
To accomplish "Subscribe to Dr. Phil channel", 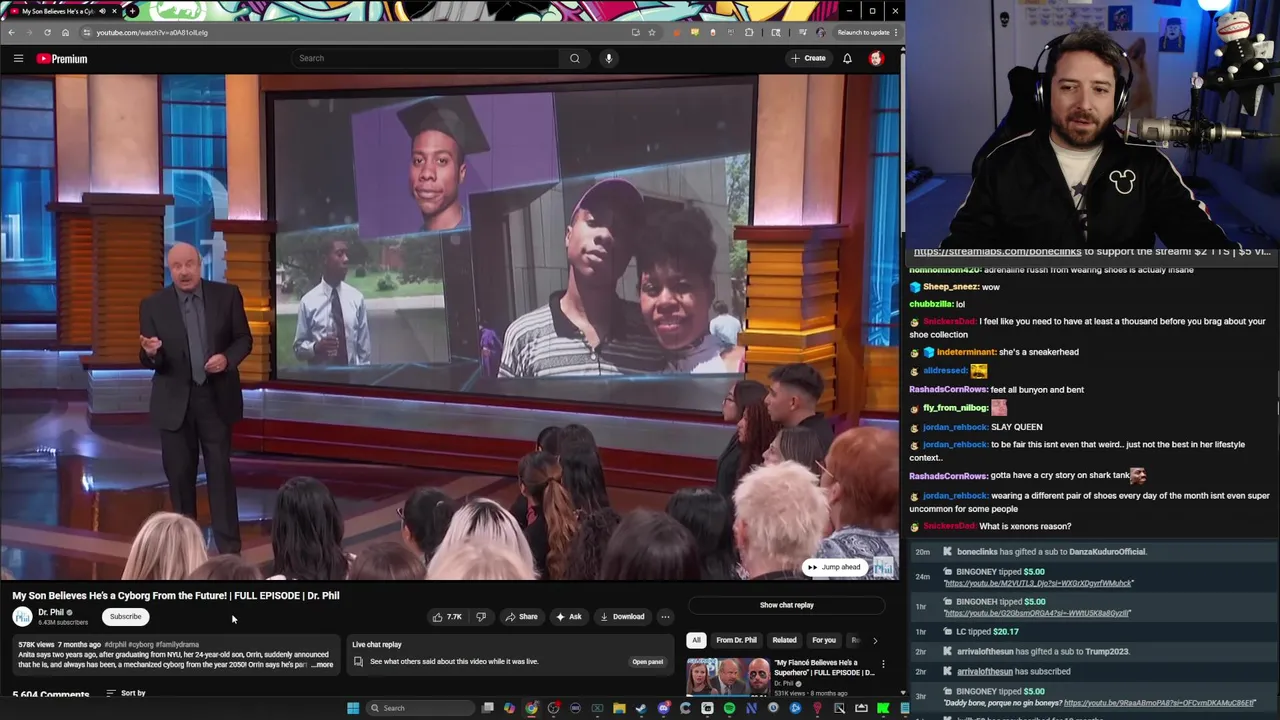I will [126, 617].
